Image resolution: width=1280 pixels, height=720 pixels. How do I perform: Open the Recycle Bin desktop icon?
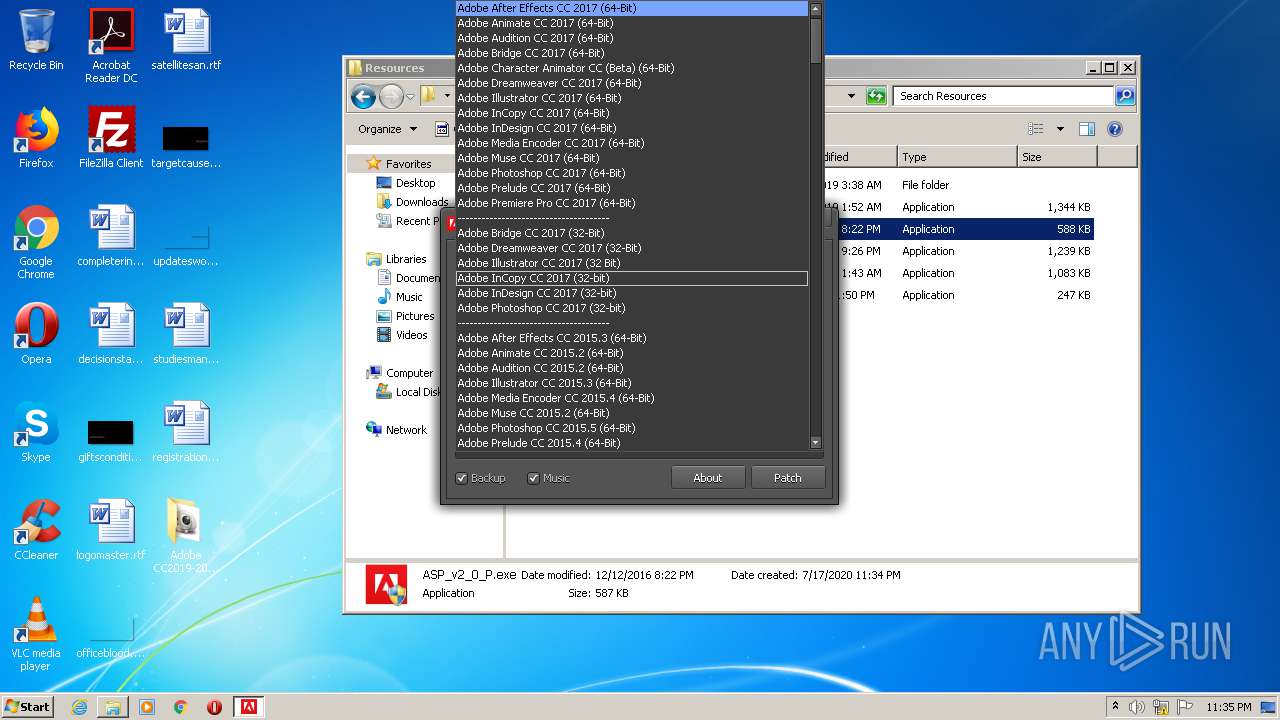[x=36, y=40]
